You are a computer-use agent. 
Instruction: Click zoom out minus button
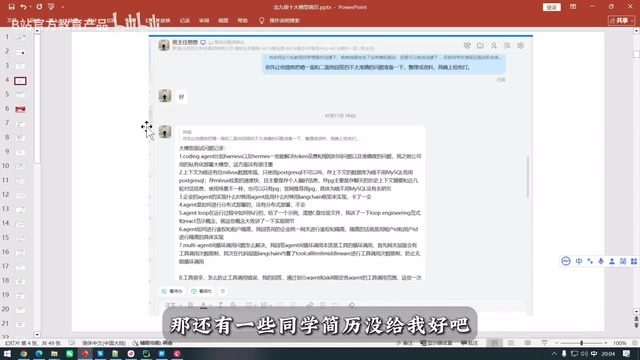coord(556,343)
